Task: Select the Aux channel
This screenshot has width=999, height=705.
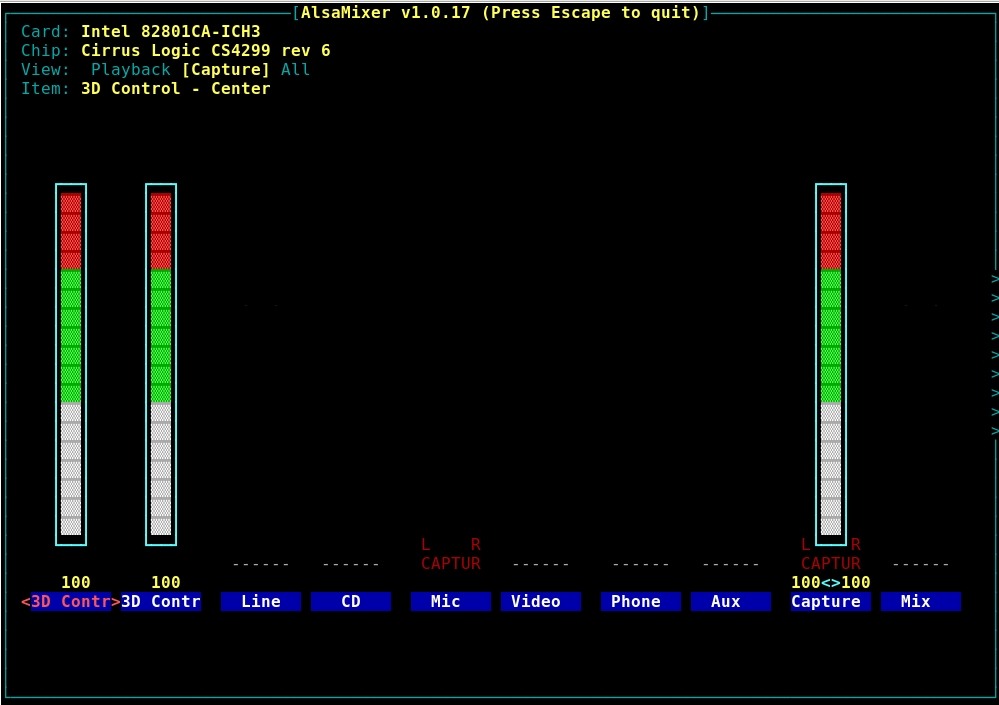Action: pos(730,602)
